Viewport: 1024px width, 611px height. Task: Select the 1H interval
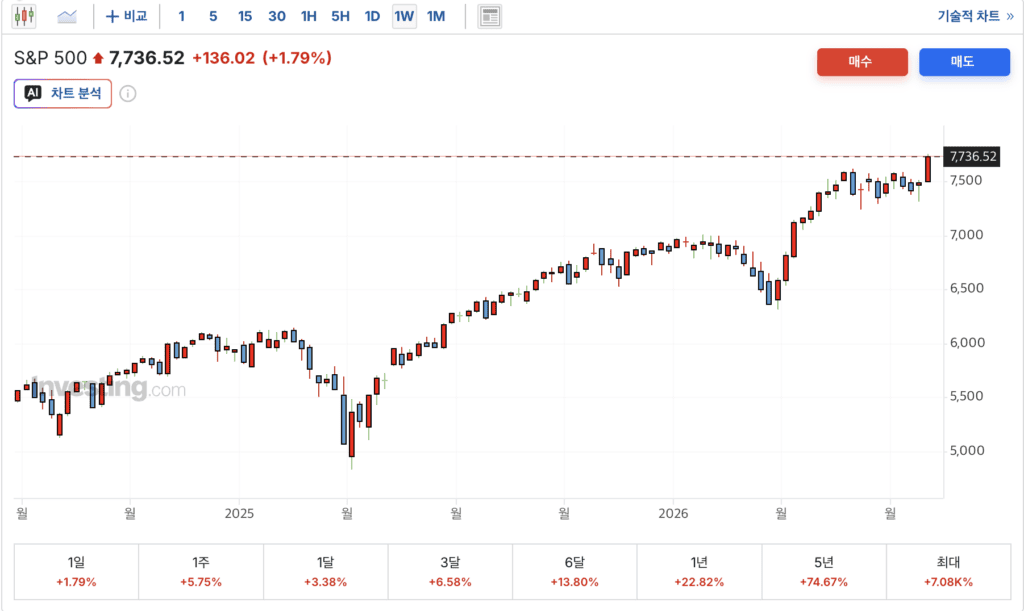pyautogui.click(x=308, y=16)
